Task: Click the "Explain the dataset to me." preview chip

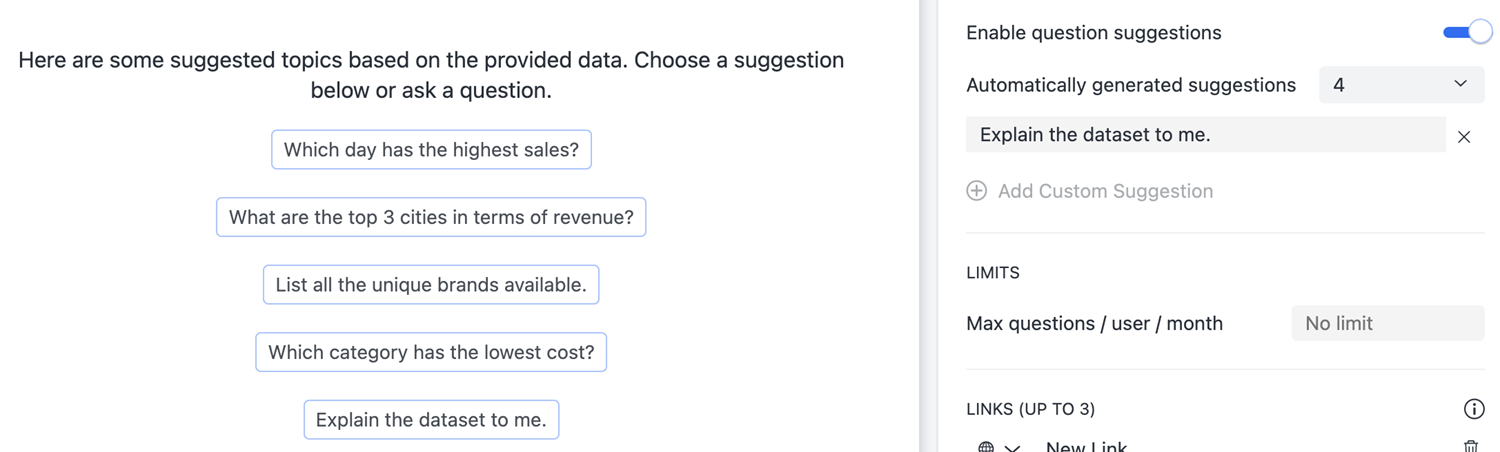Action: click(x=431, y=420)
